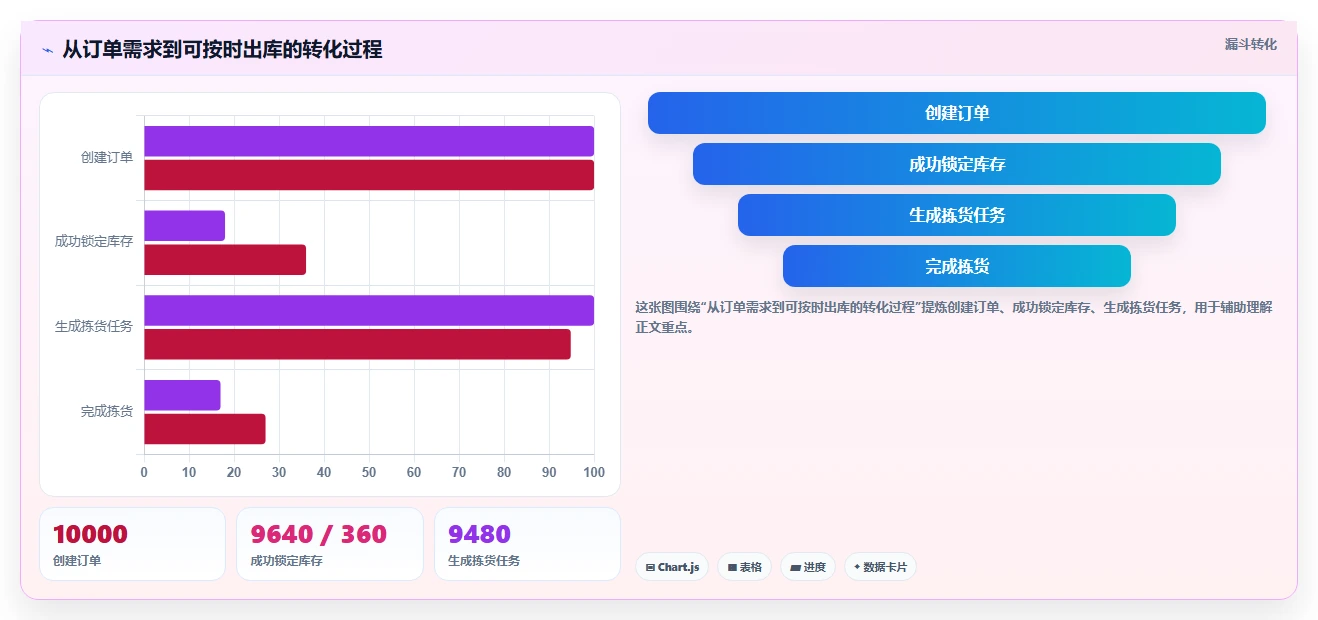This screenshot has height=620, width=1318.
Task: Click the Chart.js tag chip
Action: pyautogui.click(x=672, y=567)
